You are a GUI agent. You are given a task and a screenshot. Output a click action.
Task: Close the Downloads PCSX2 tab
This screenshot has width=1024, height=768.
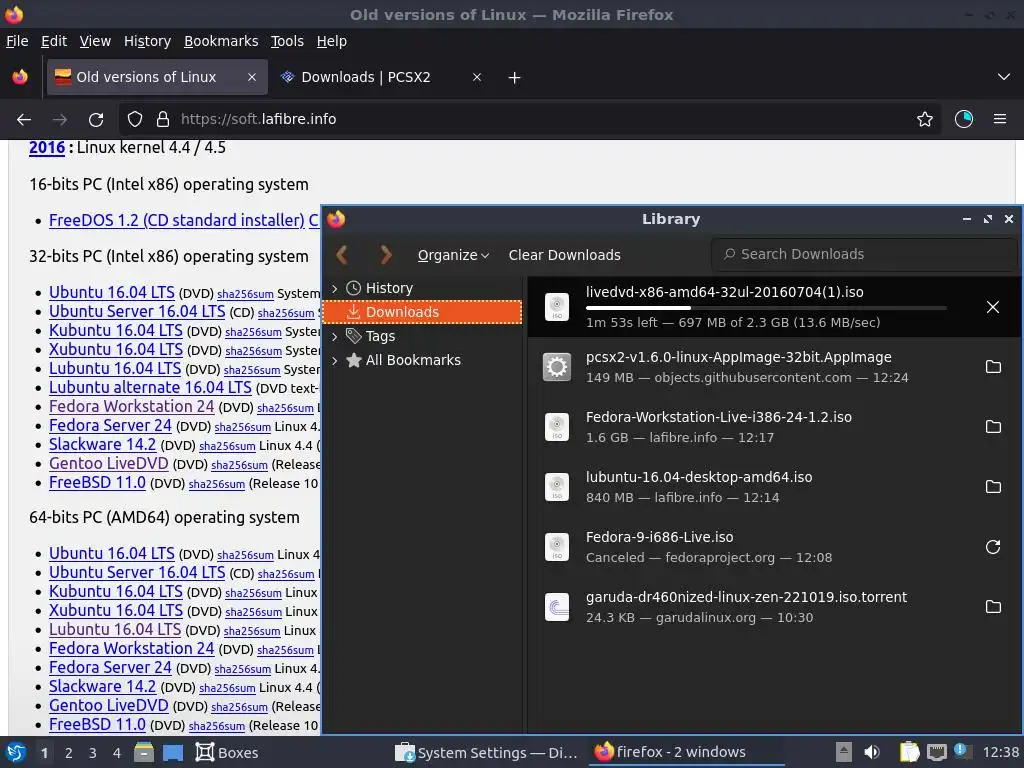[x=477, y=77]
